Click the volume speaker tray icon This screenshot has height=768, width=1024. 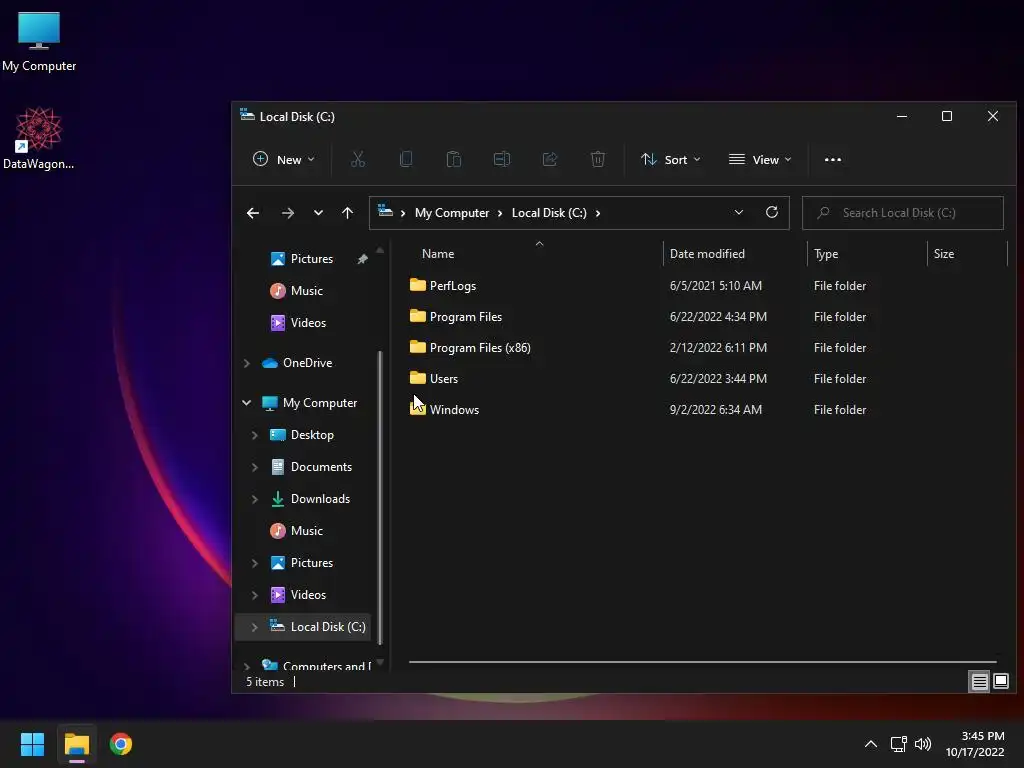(x=923, y=744)
